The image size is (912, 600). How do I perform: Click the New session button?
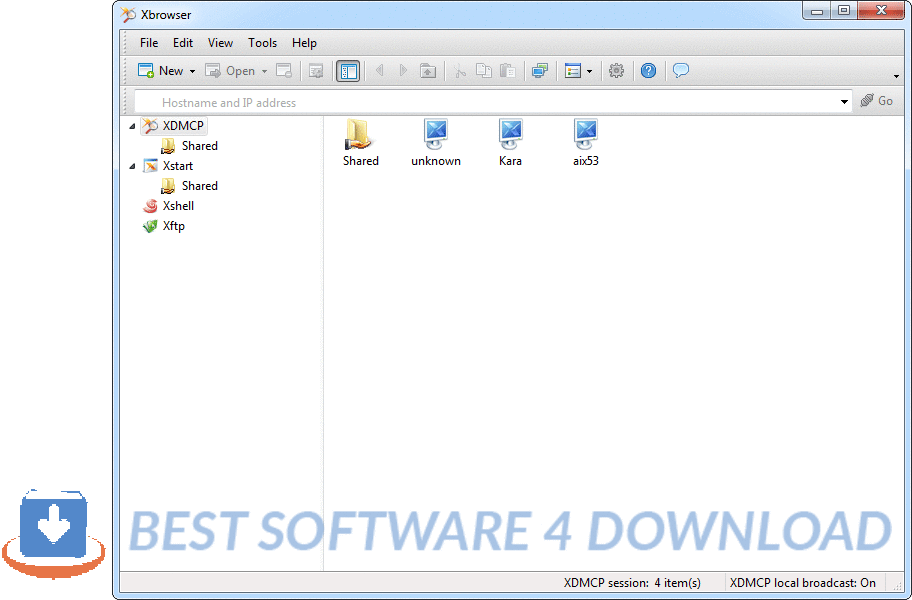(x=160, y=71)
